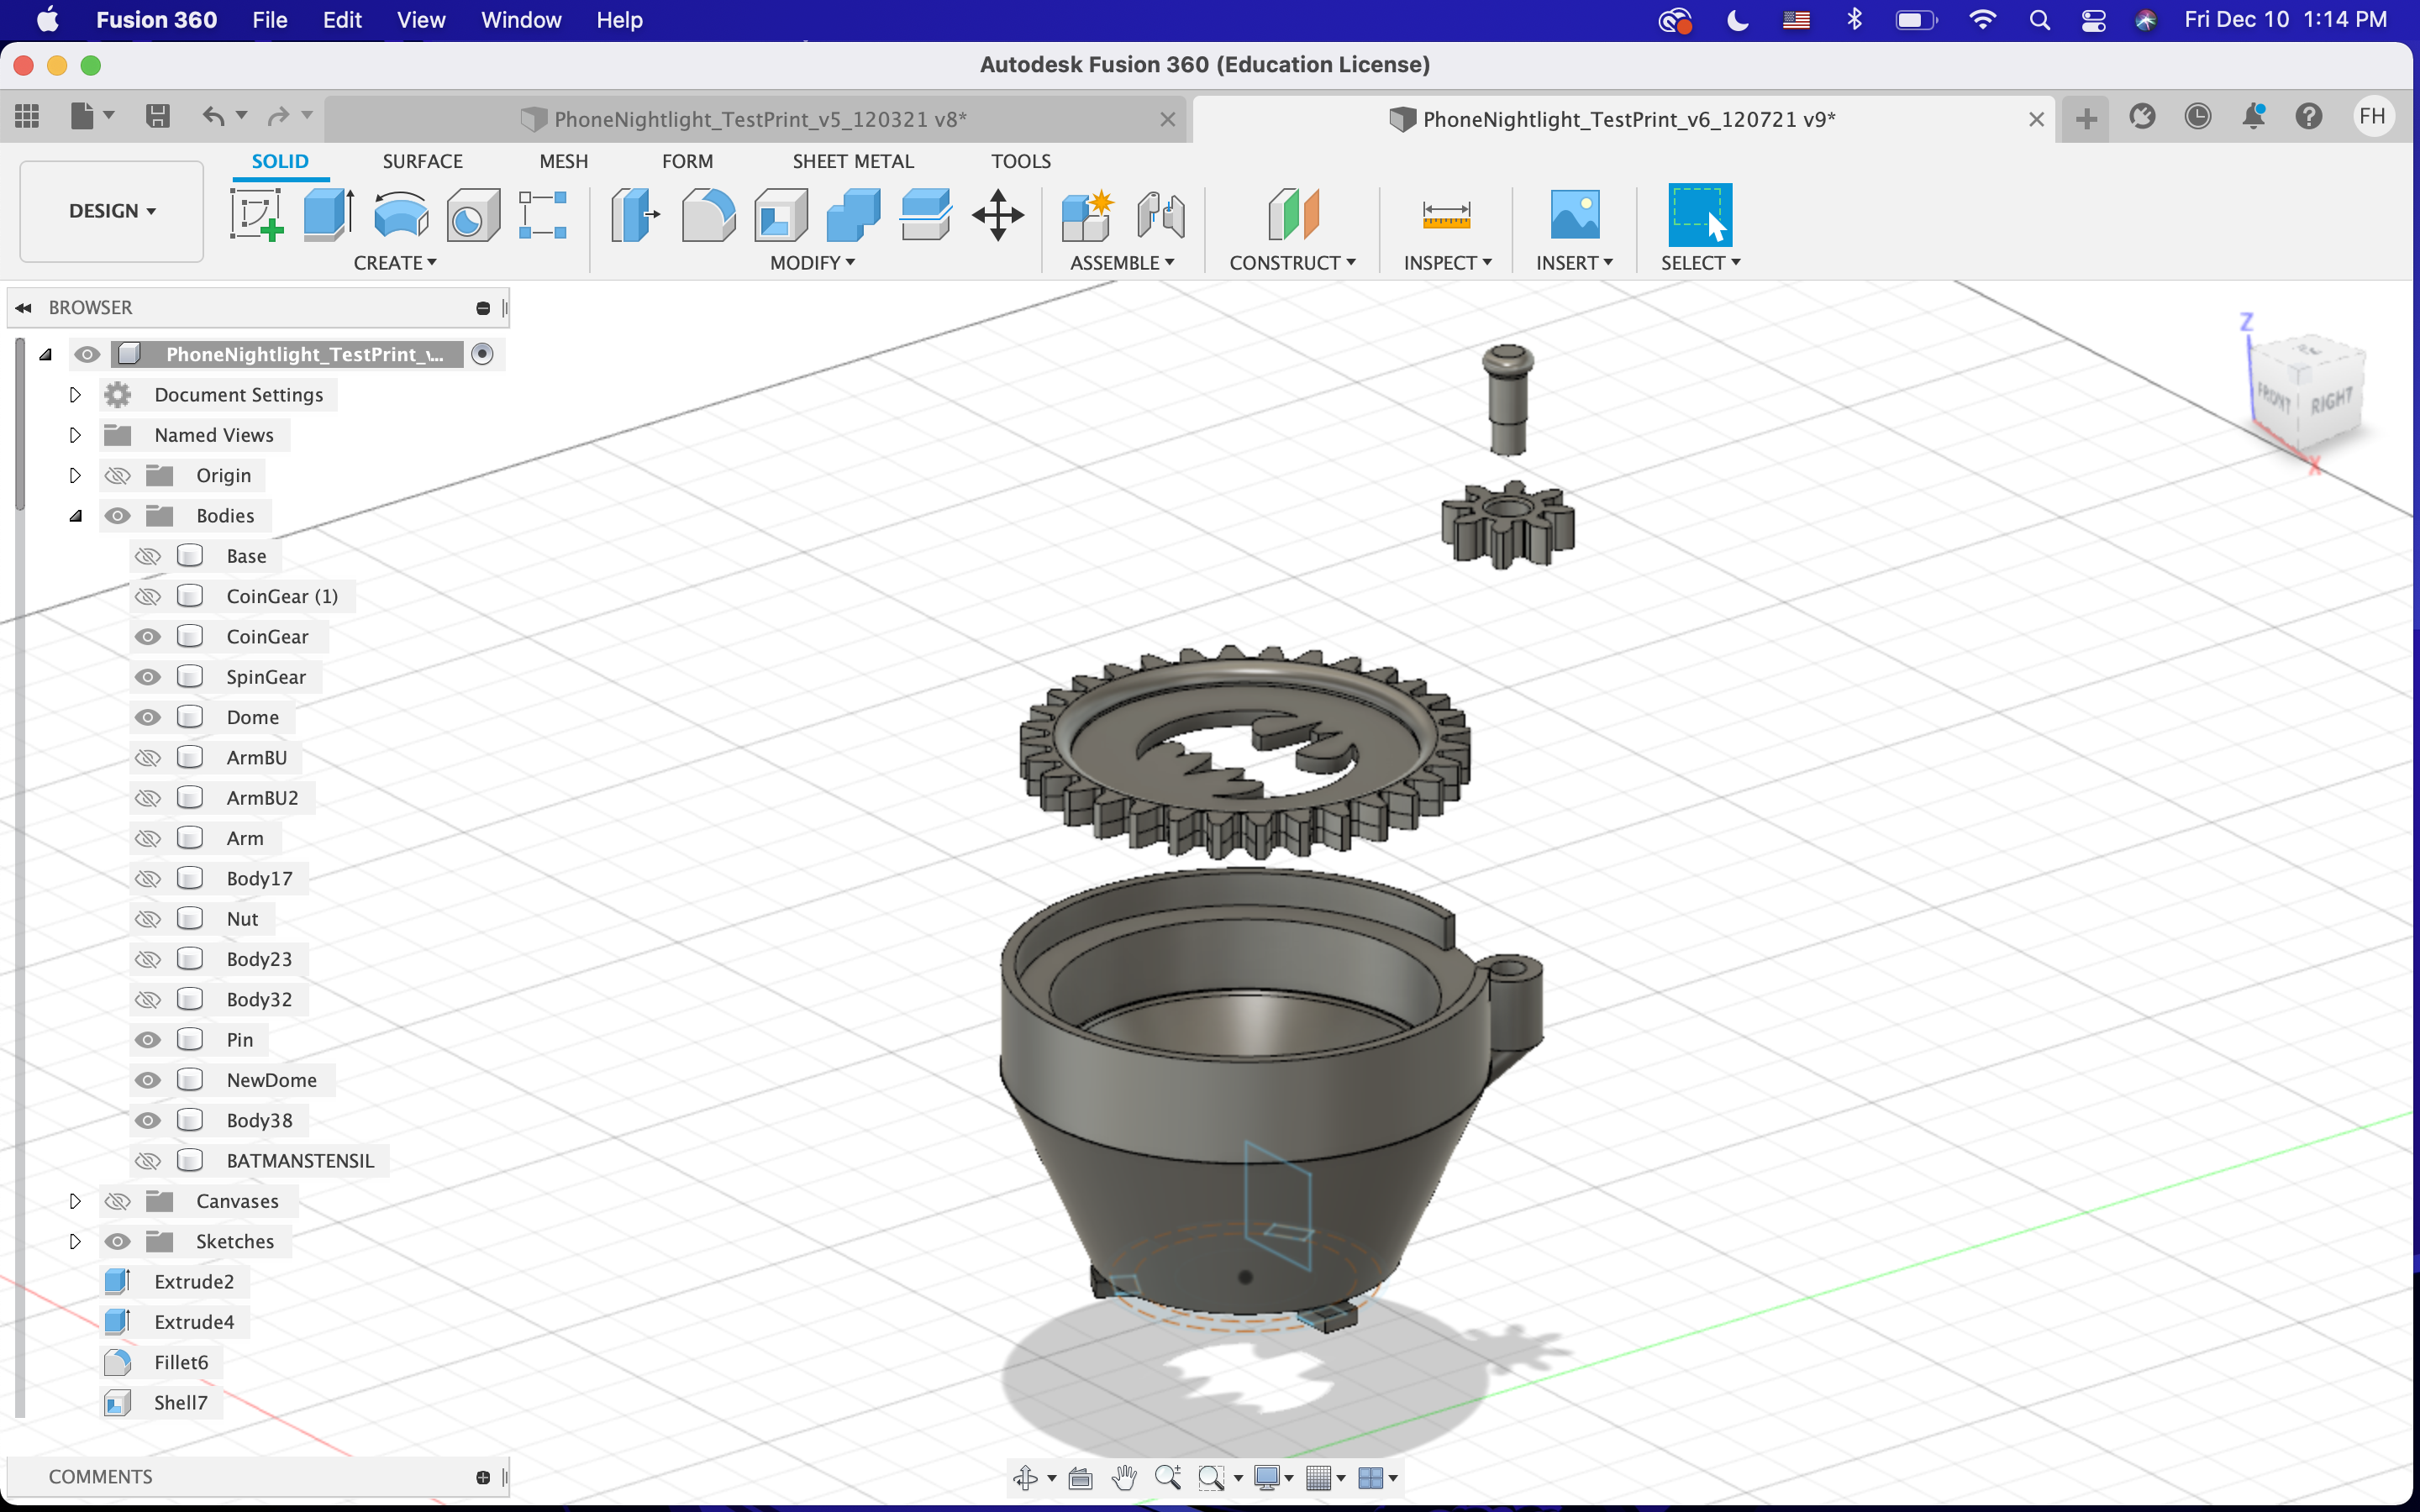Click the New Component icon
The width and height of the screenshot is (2420, 1512).
coord(1088,215)
